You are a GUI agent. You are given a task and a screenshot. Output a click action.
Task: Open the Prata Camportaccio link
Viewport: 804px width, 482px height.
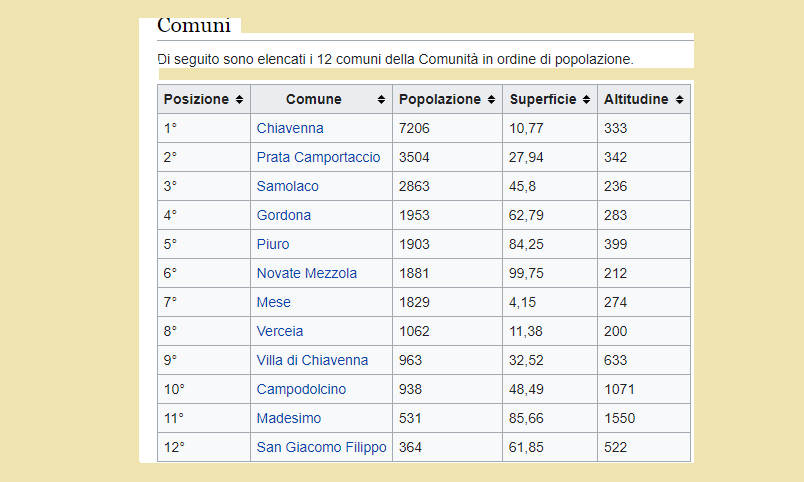pos(318,157)
